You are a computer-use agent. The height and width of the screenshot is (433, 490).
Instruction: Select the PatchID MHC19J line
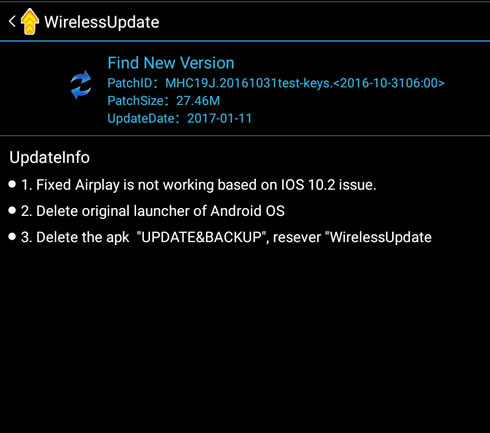(x=276, y=83)
